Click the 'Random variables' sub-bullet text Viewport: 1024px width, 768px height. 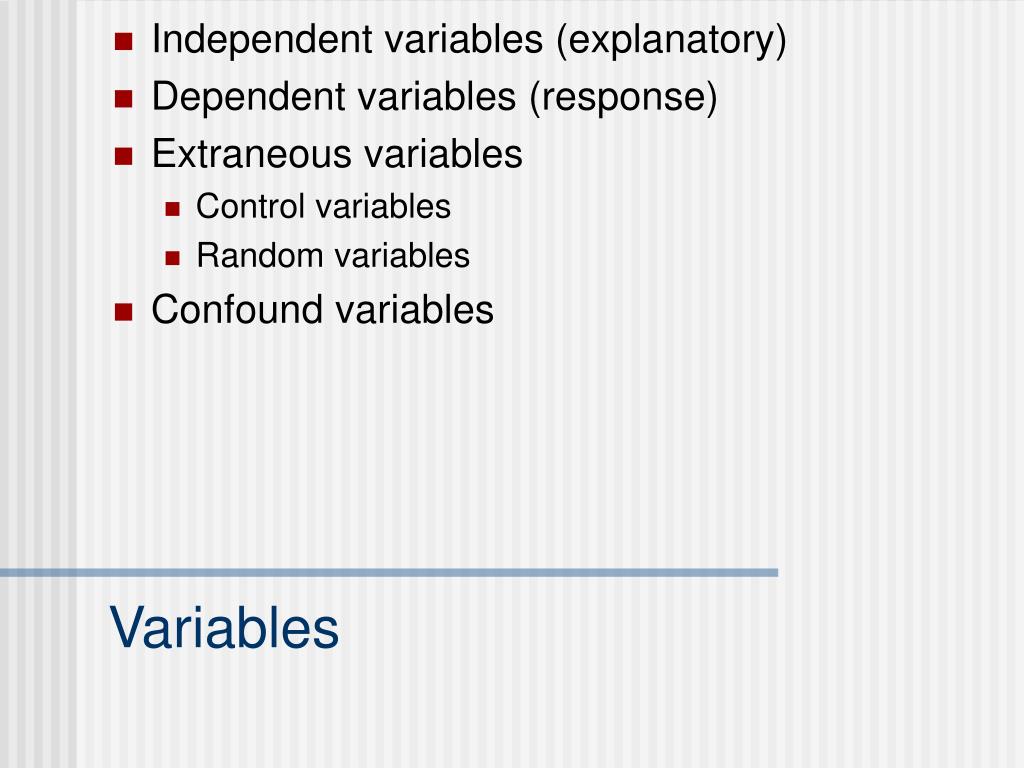coord(333,255)
